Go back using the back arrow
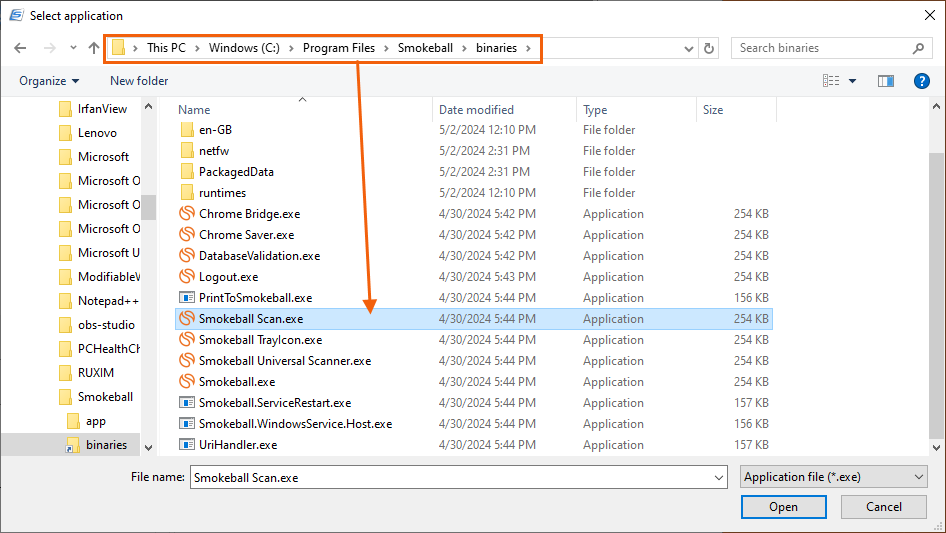 pos(20,48)
